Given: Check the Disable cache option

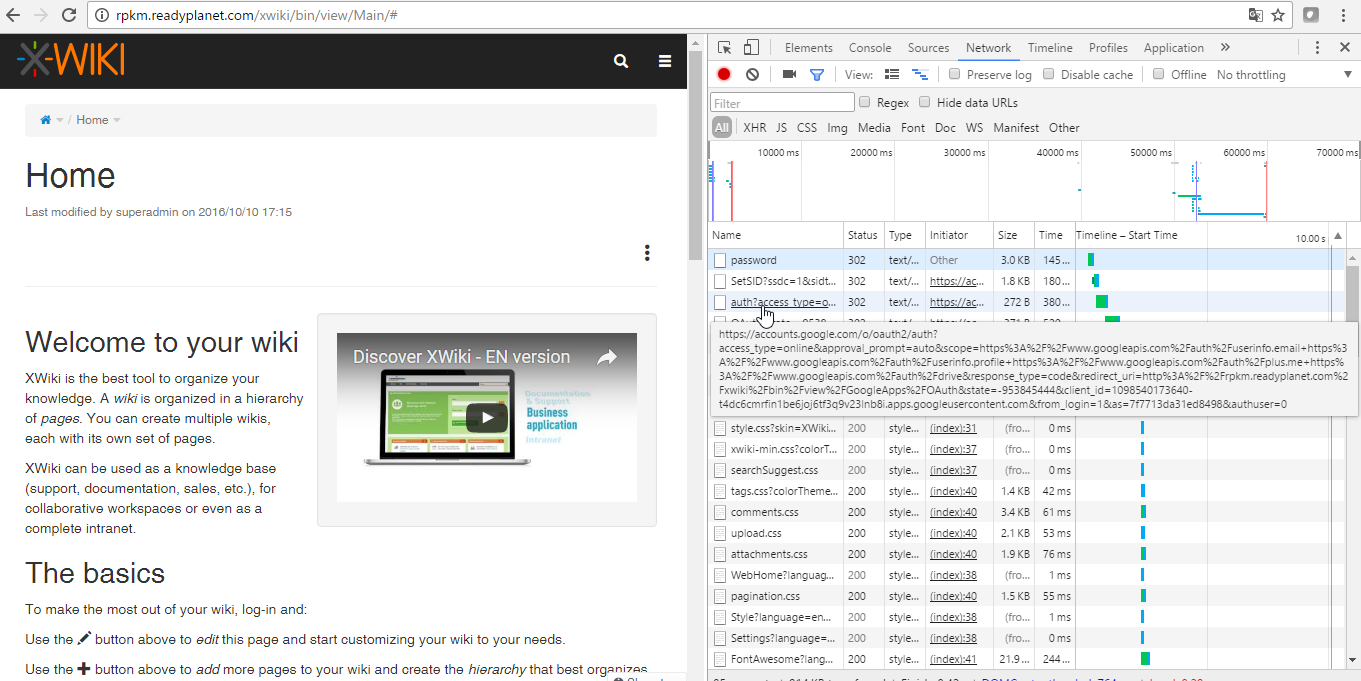Looking at the screenshot, I should coord(1049,74).
